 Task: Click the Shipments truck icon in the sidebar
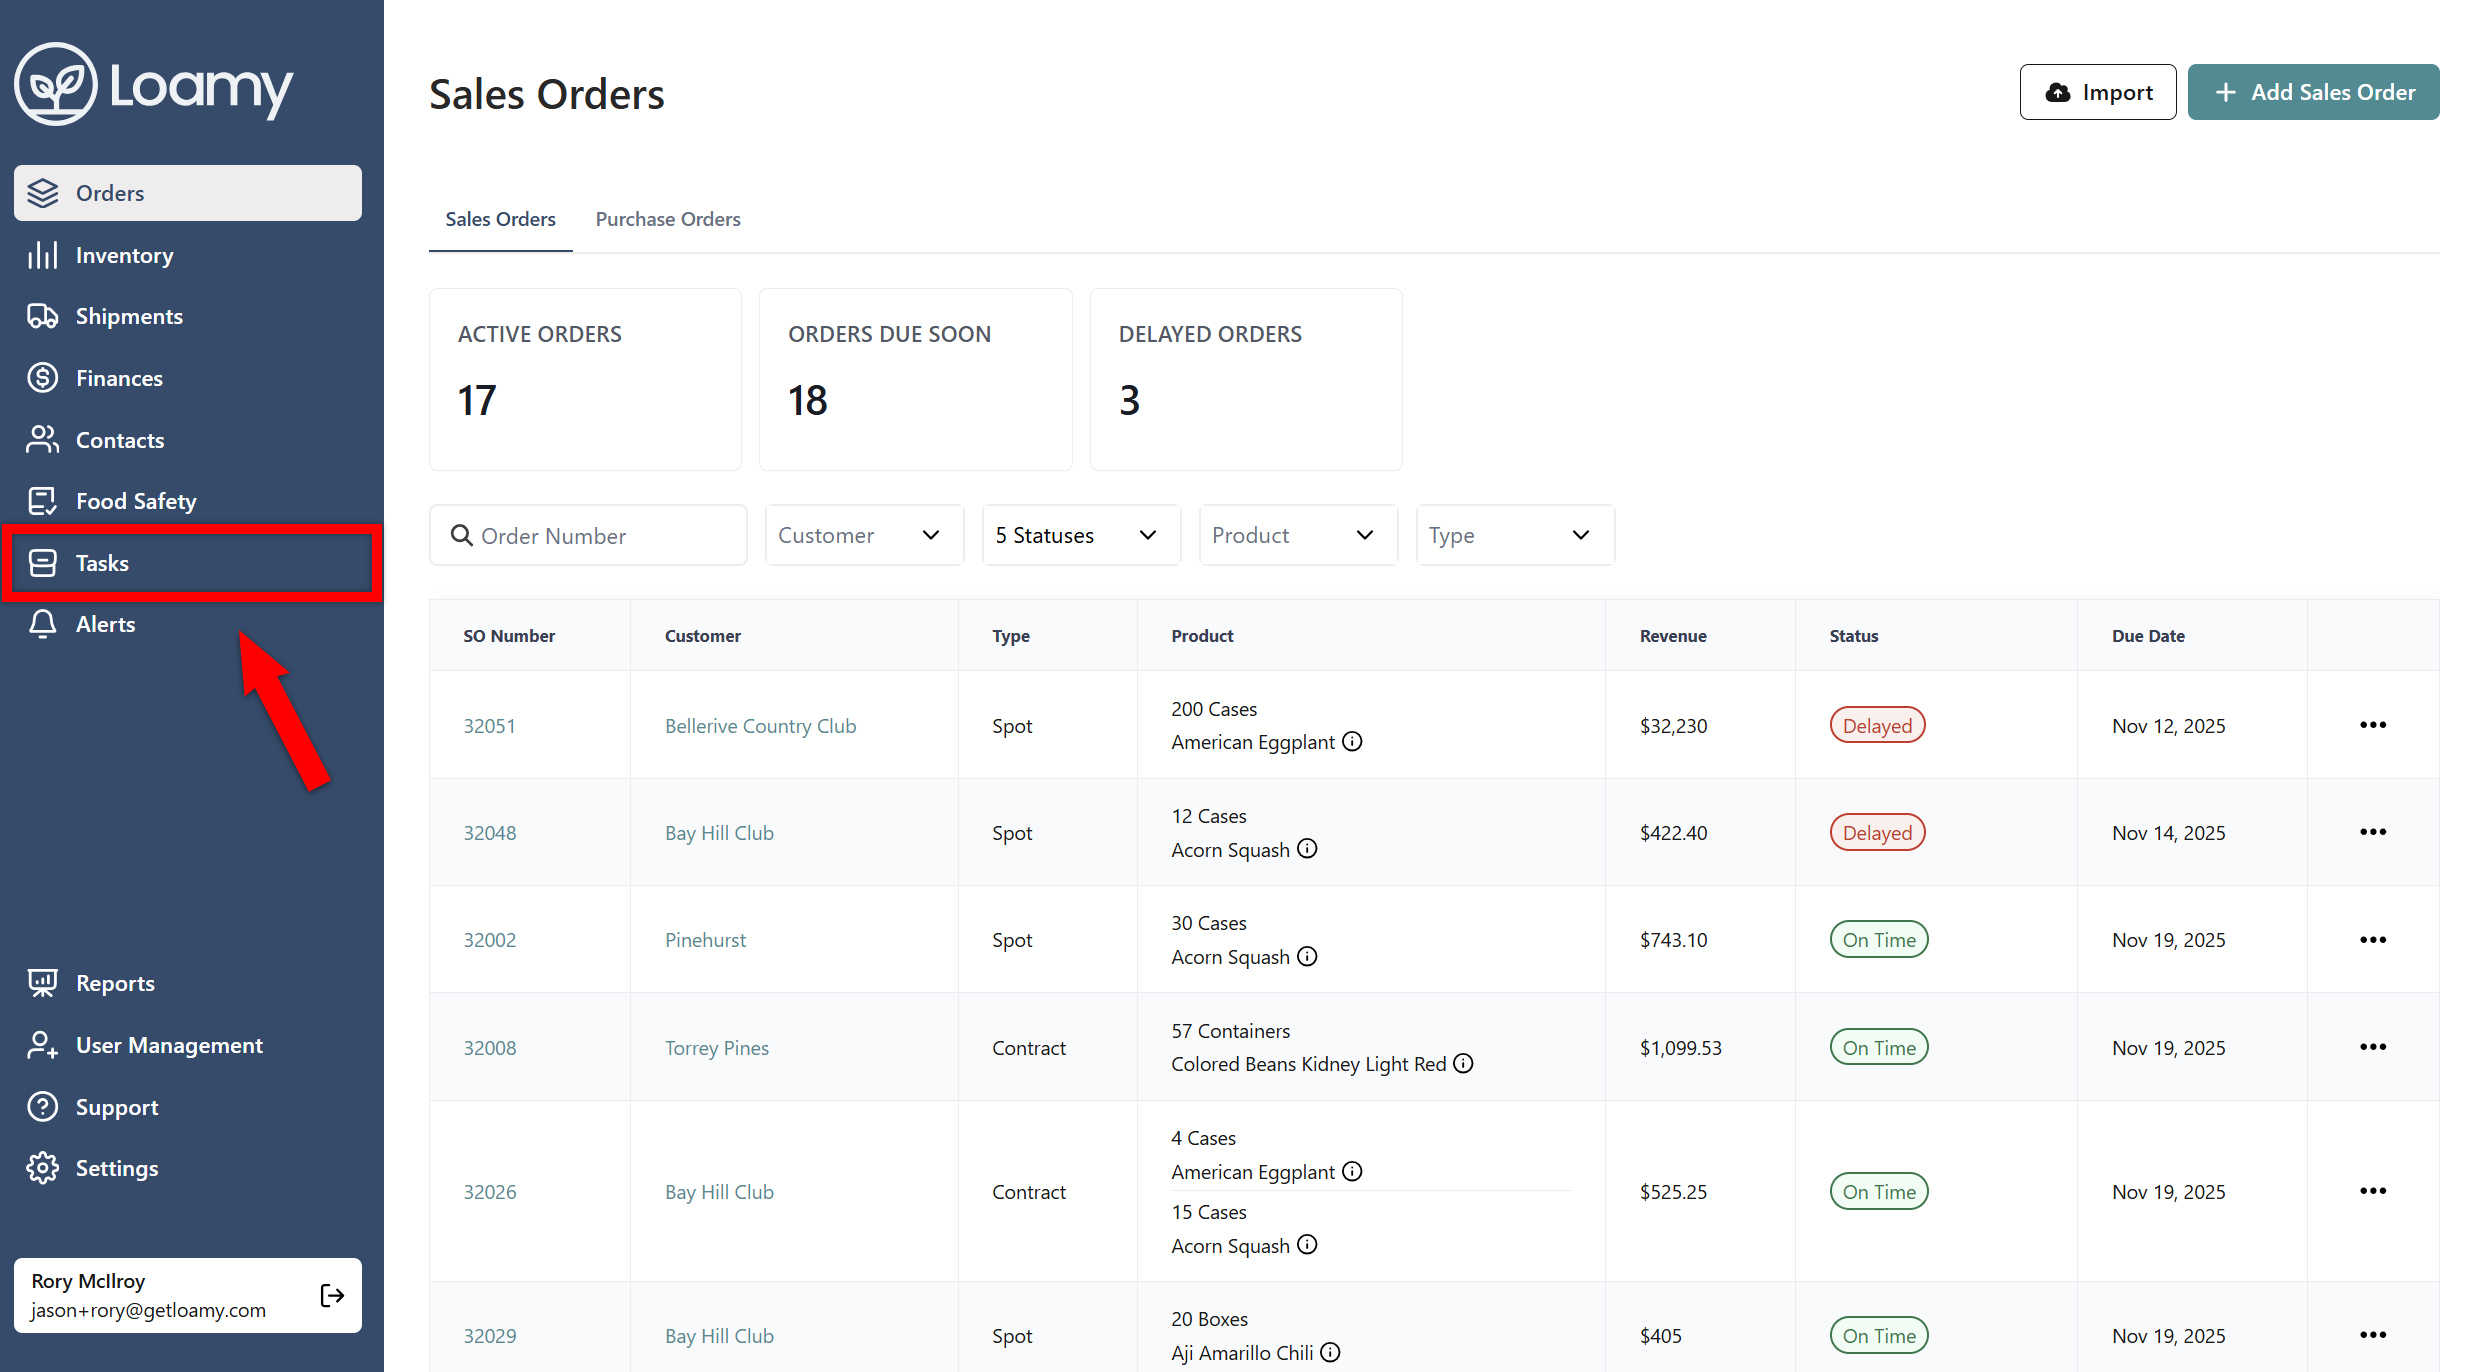(x=42, y=316)
